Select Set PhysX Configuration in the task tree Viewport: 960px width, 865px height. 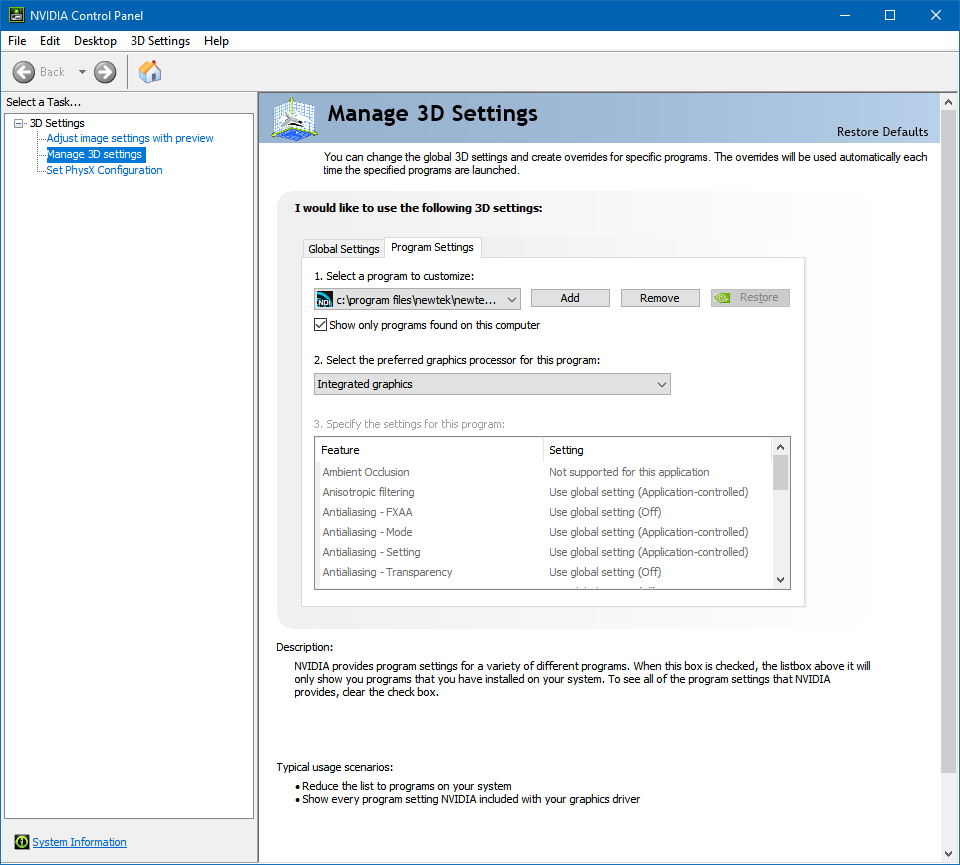[x=104, y=169]
